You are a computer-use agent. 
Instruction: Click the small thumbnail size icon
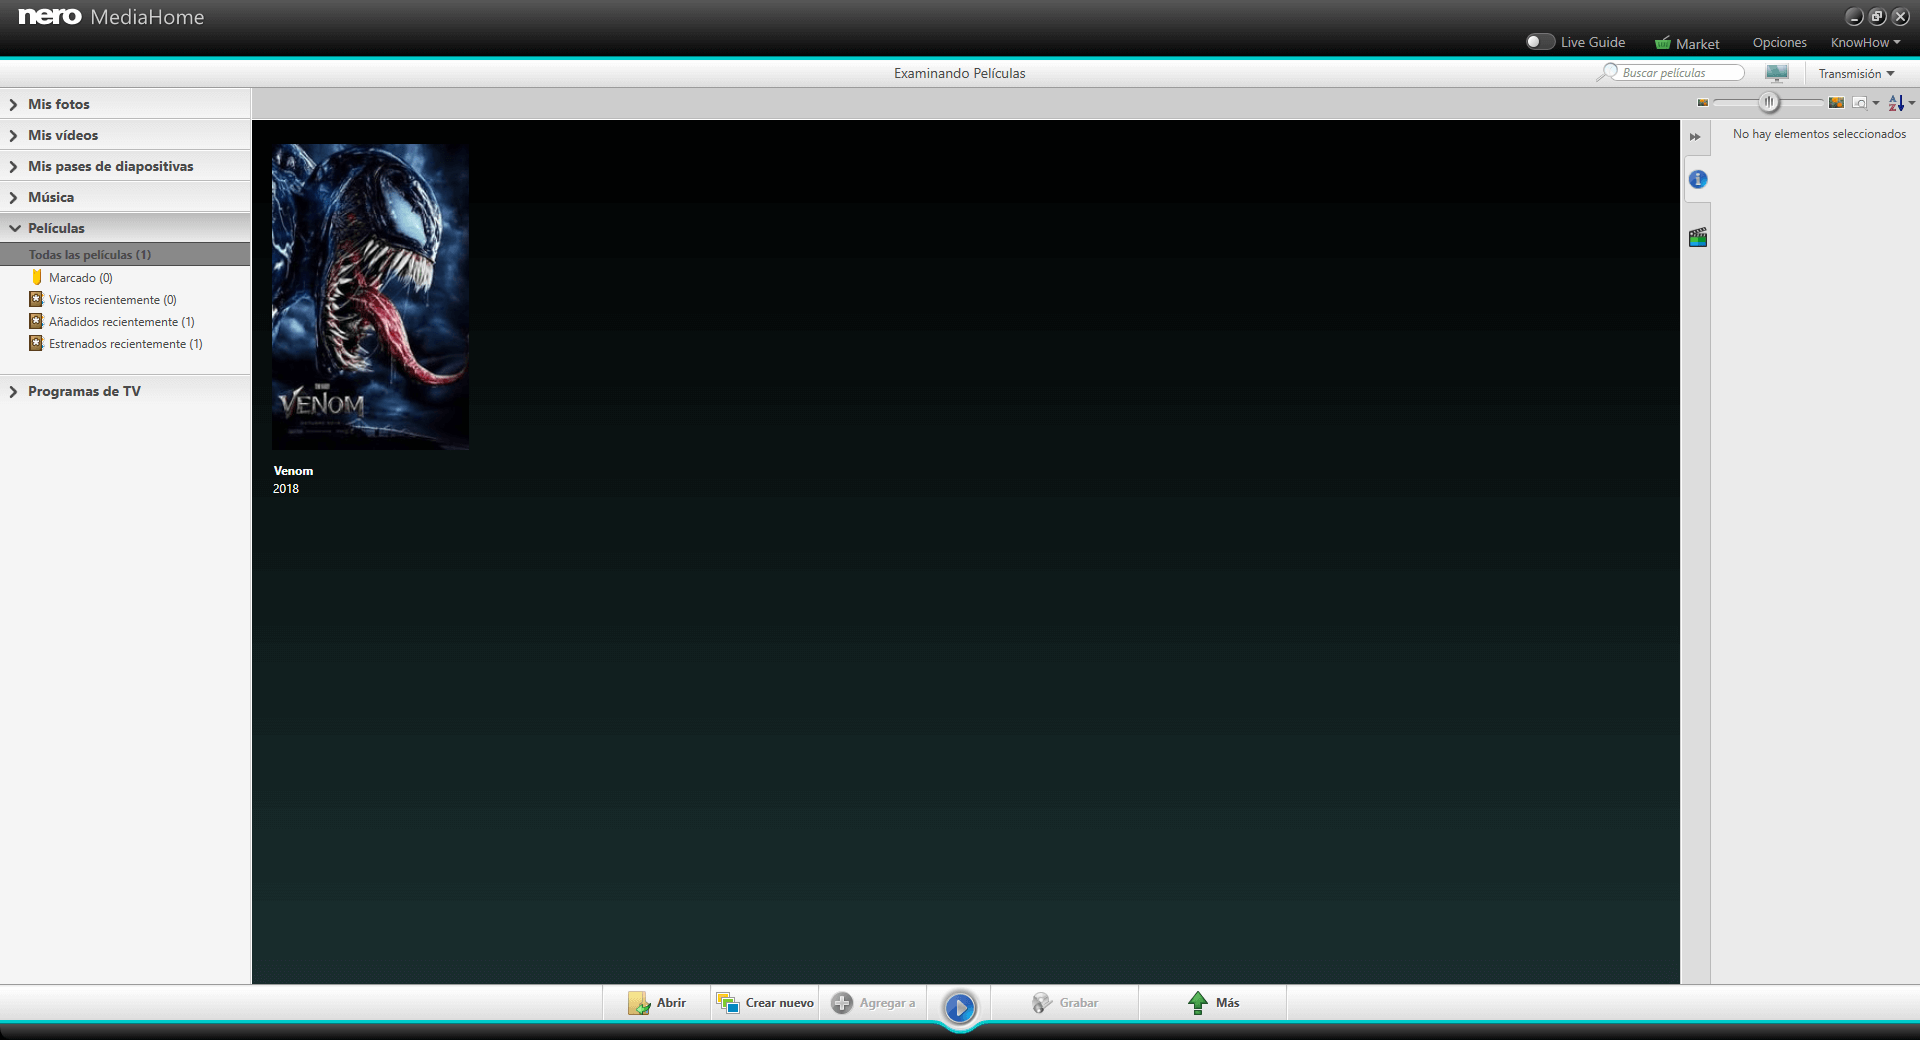[x=1702, y=103]
